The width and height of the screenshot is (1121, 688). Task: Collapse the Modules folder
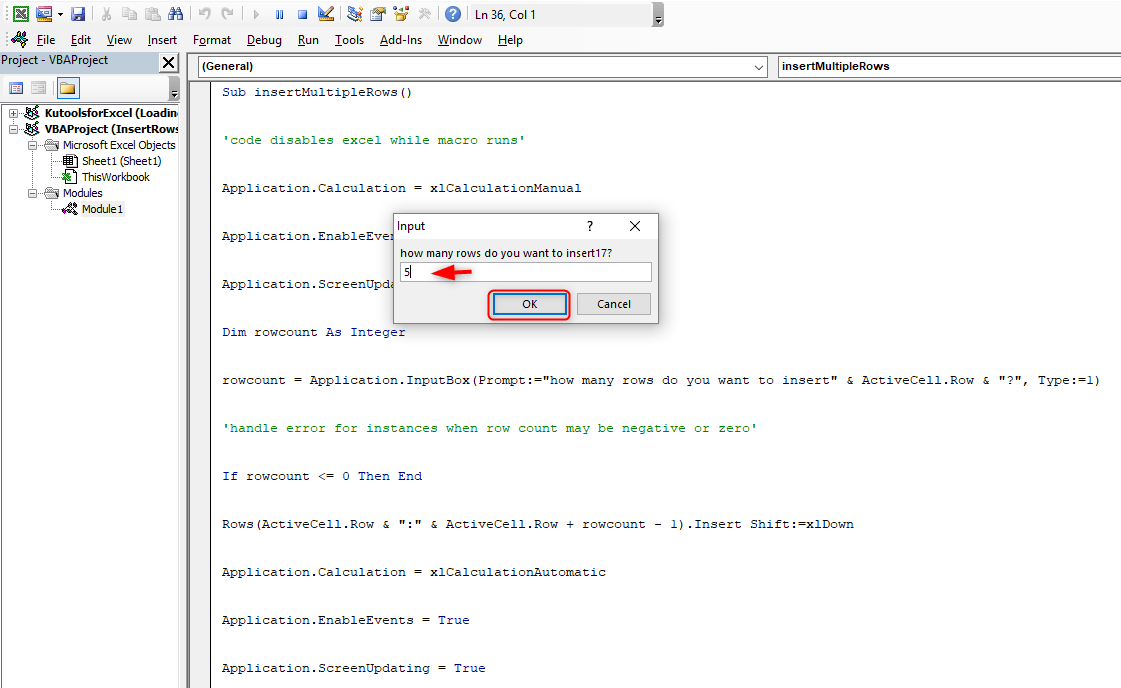(33, 192)
